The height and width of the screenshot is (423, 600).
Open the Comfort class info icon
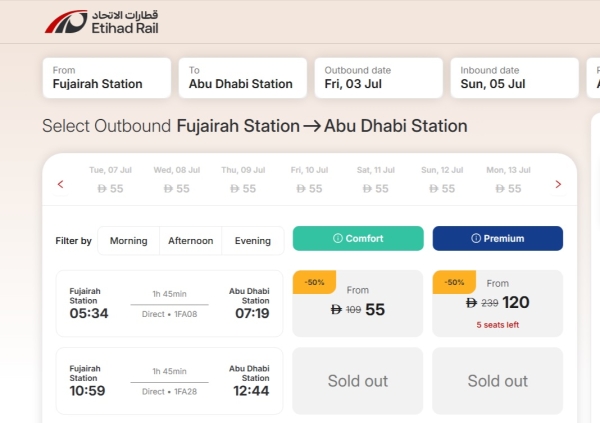[x=338, y=238]
